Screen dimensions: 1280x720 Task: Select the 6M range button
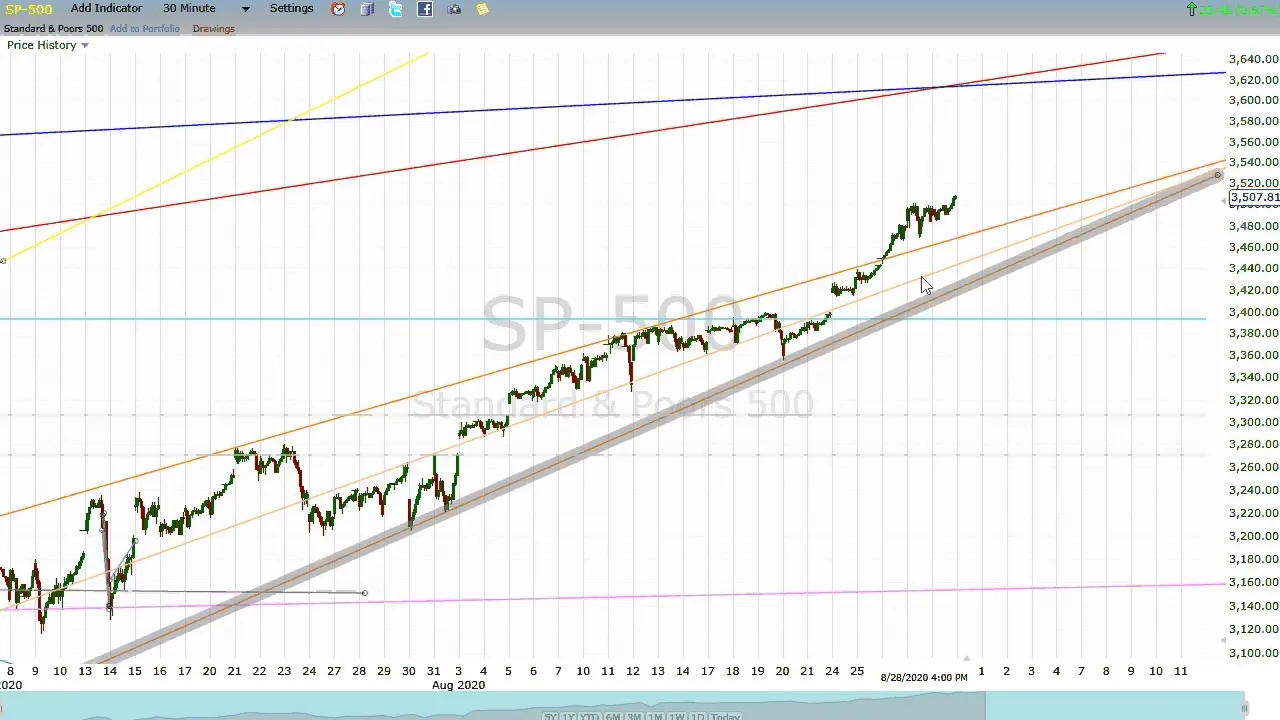pyautogui.click(x=613, y=715)
